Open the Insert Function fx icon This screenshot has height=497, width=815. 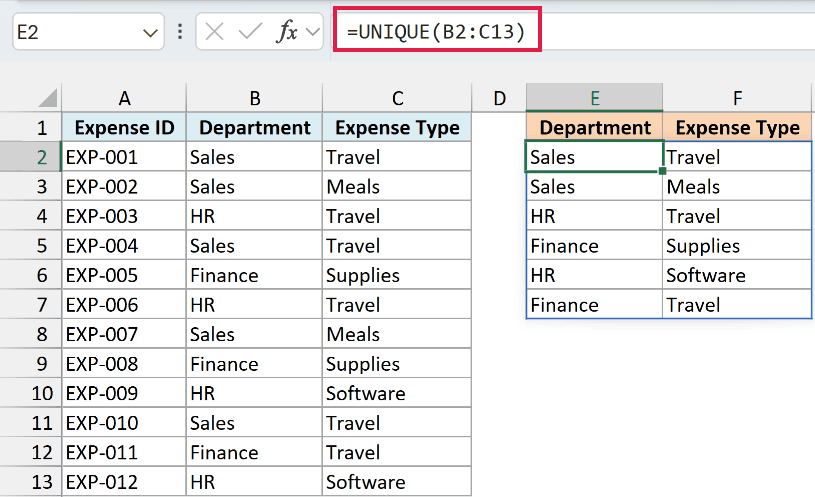286,32
